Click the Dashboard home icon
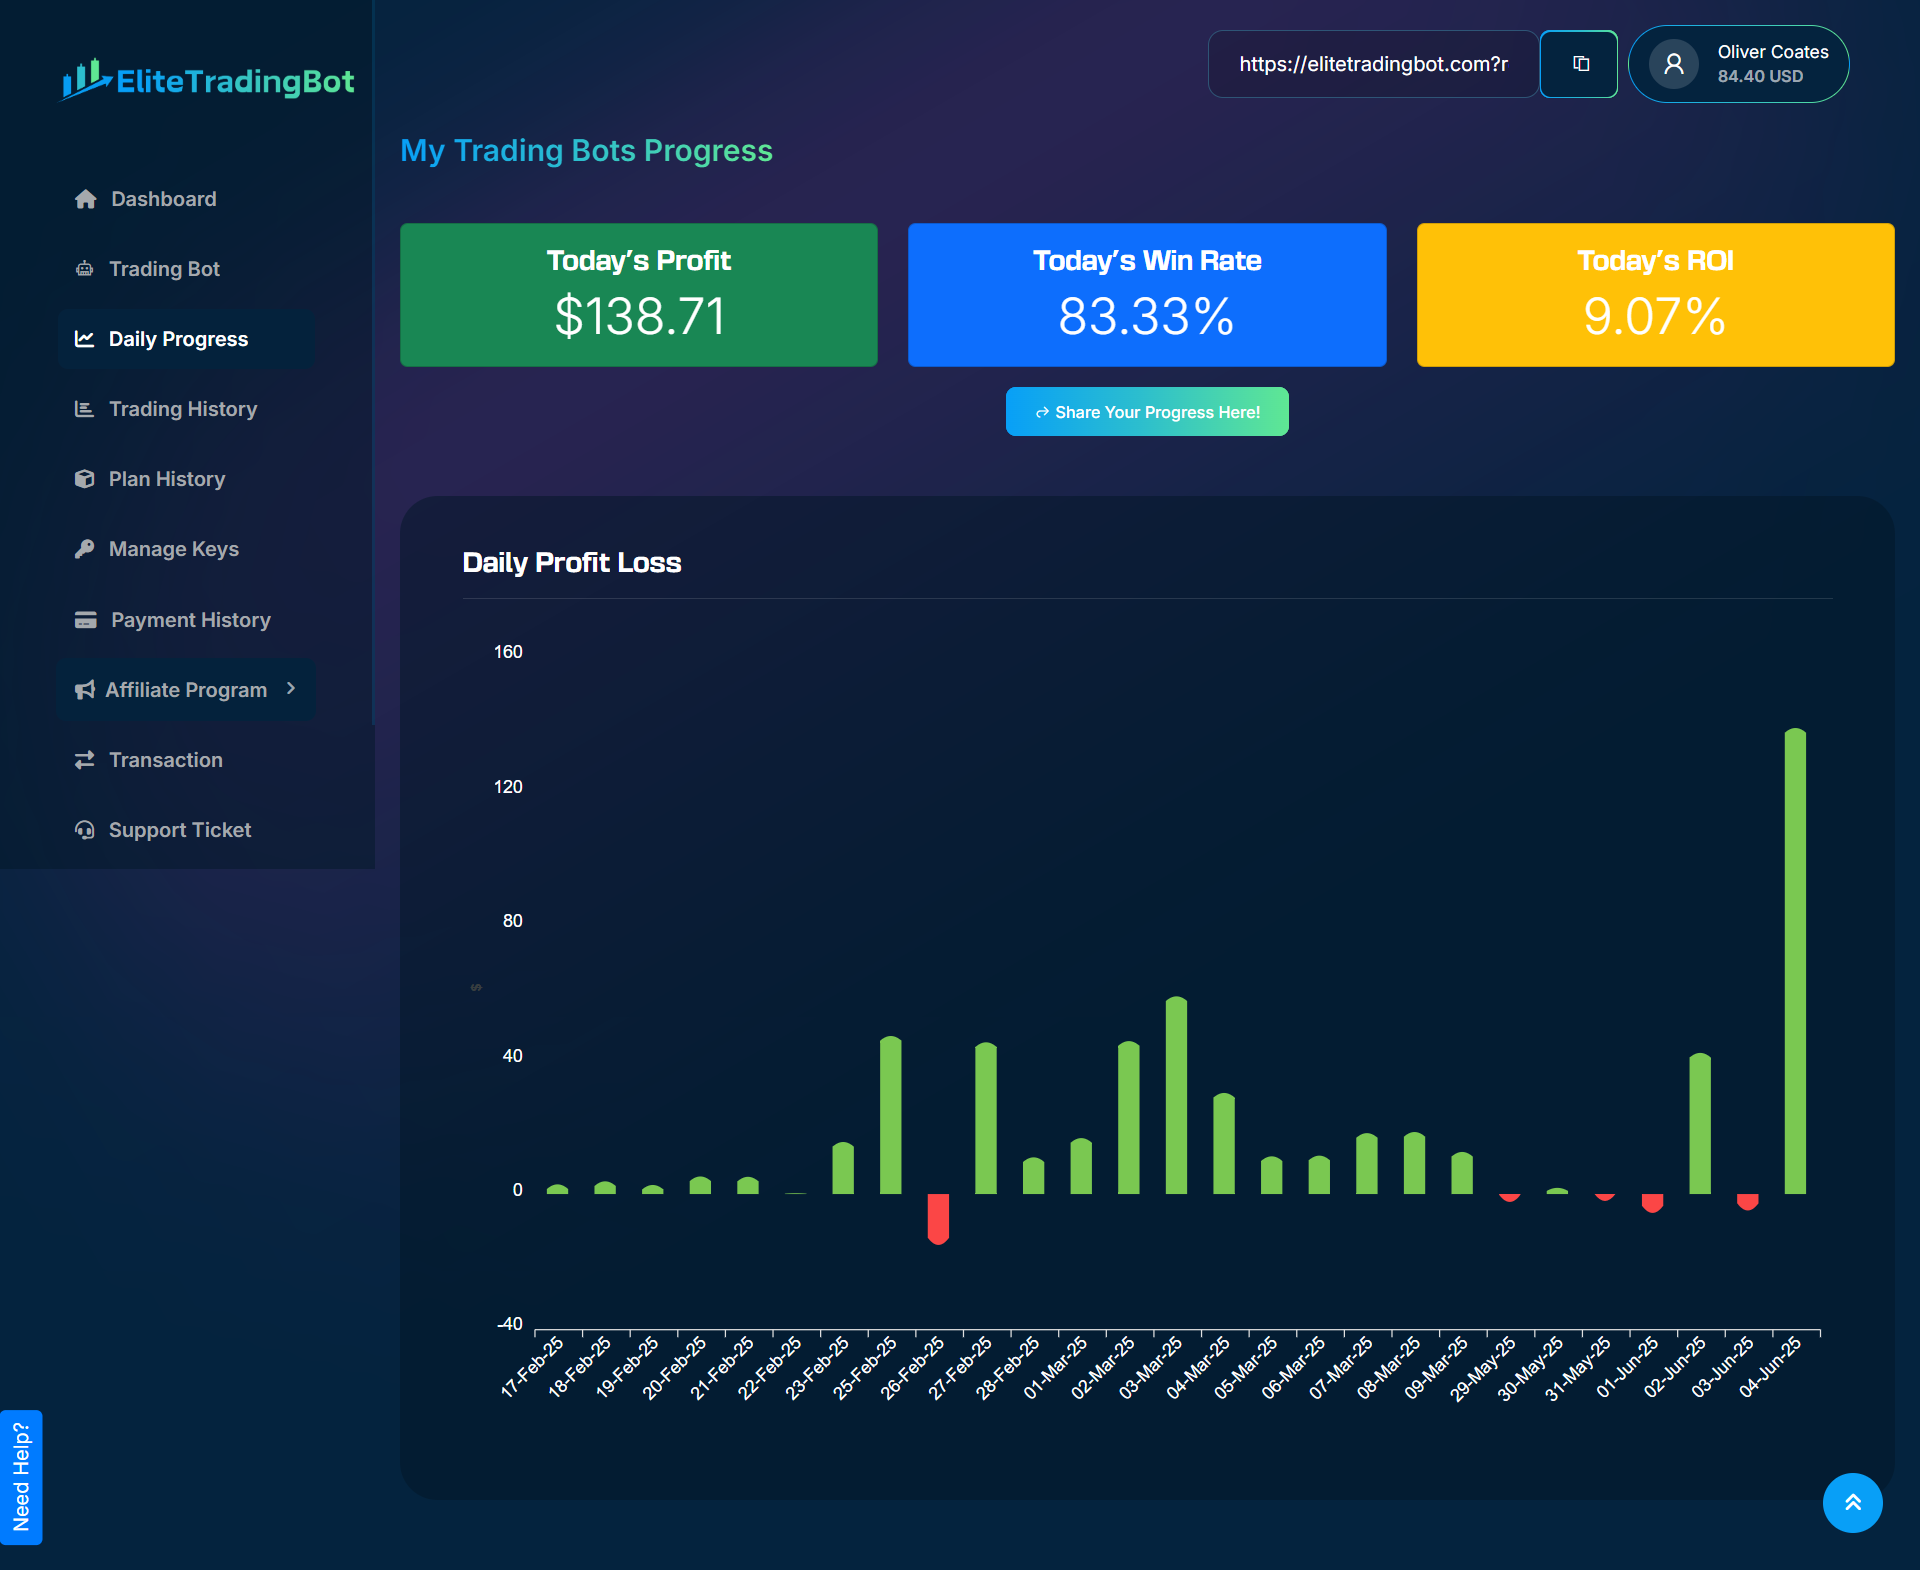The width and height of the screenshot is (1920, 1570). pos(86,199)
